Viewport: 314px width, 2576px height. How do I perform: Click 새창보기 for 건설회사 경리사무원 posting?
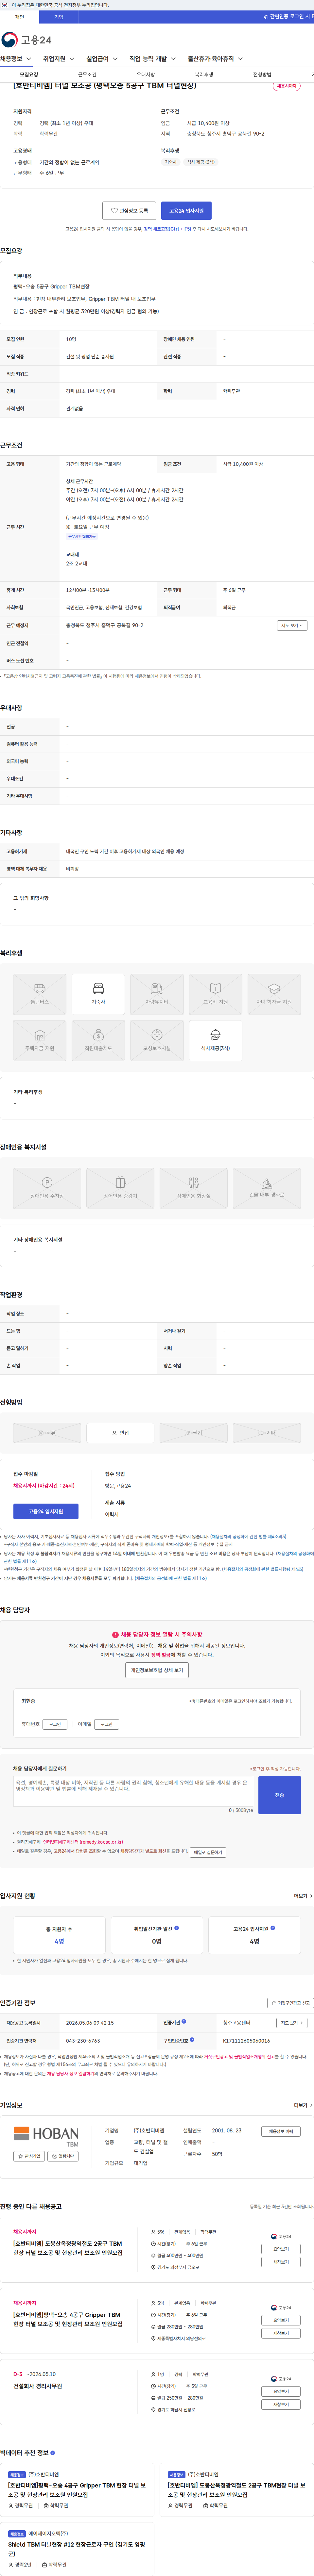[x=281, y=2404]
